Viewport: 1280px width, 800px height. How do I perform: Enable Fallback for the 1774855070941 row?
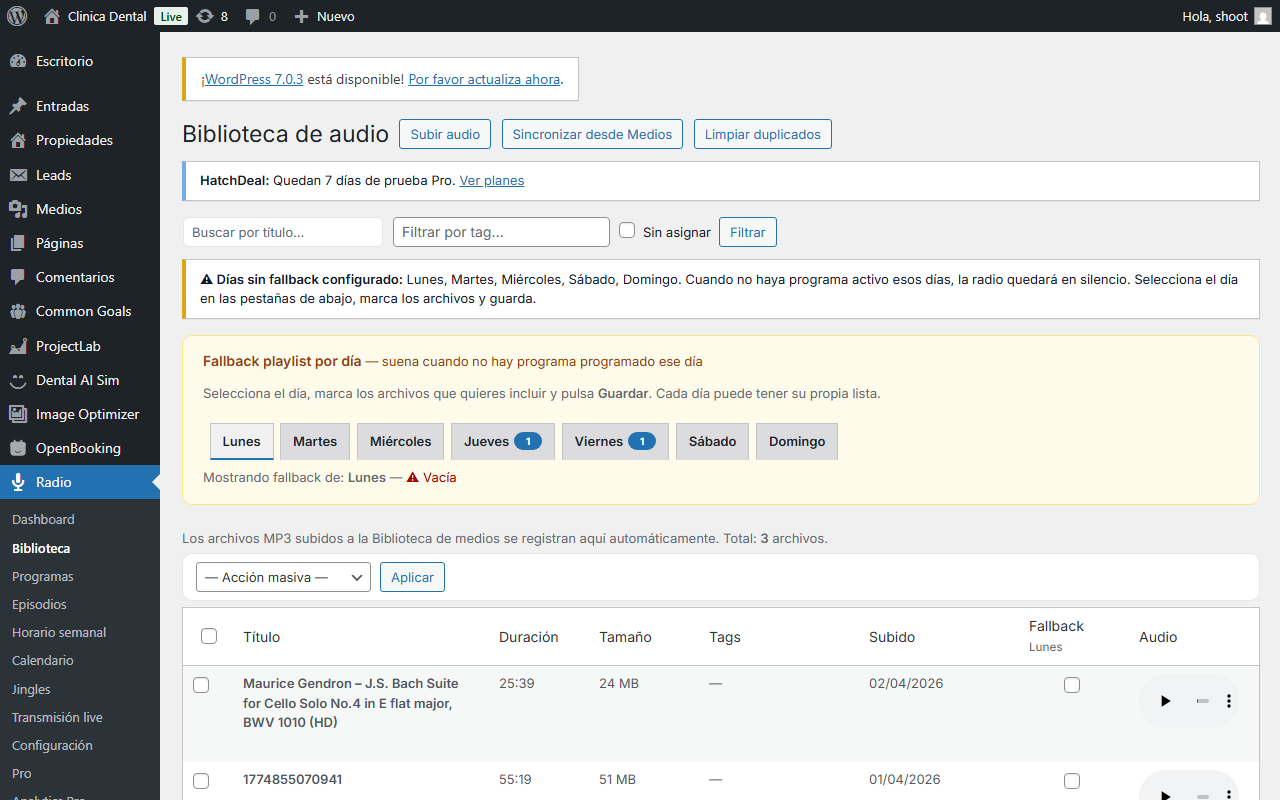[1072, 781]
